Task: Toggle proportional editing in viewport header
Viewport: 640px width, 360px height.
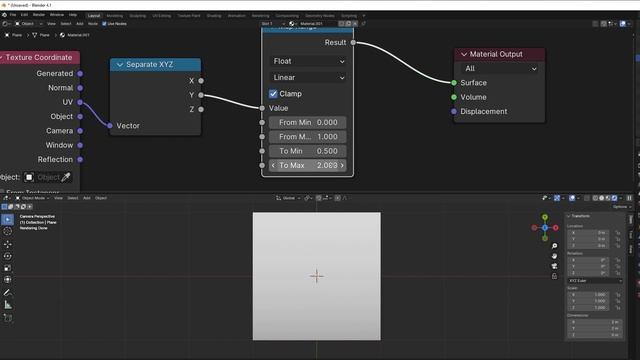Action: click(x=338, y=198)
